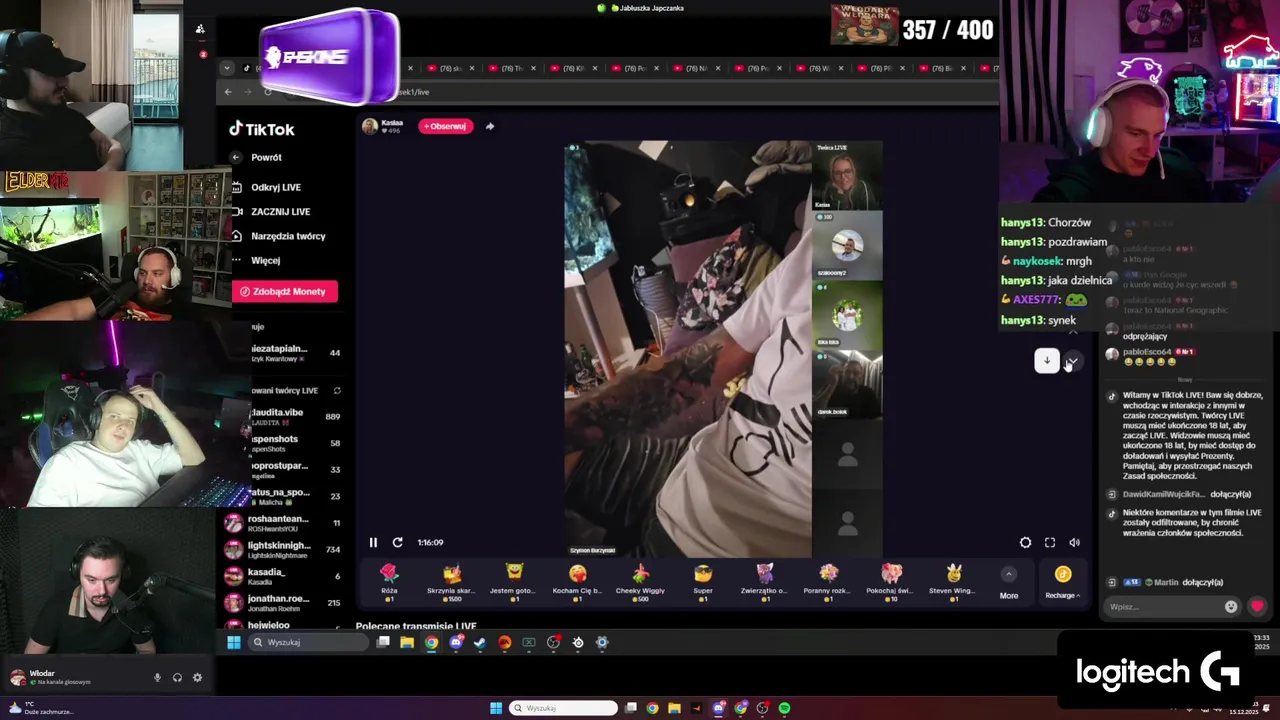This screenshot has width=1280, height=720.
Task: Click Zdobądź Monety button
Action: coord(285,291)
